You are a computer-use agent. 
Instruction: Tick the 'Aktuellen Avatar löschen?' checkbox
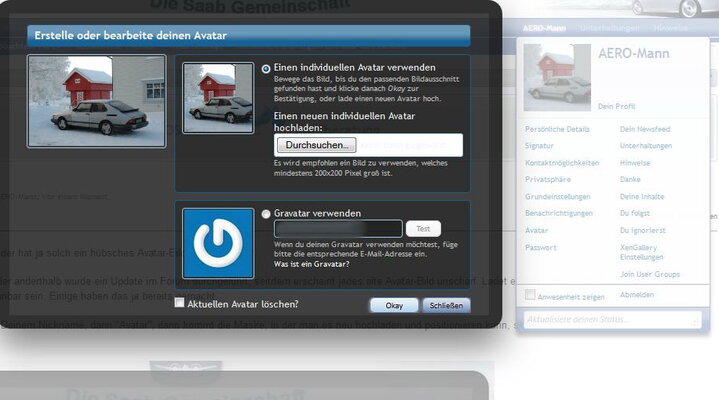[179, 303]
